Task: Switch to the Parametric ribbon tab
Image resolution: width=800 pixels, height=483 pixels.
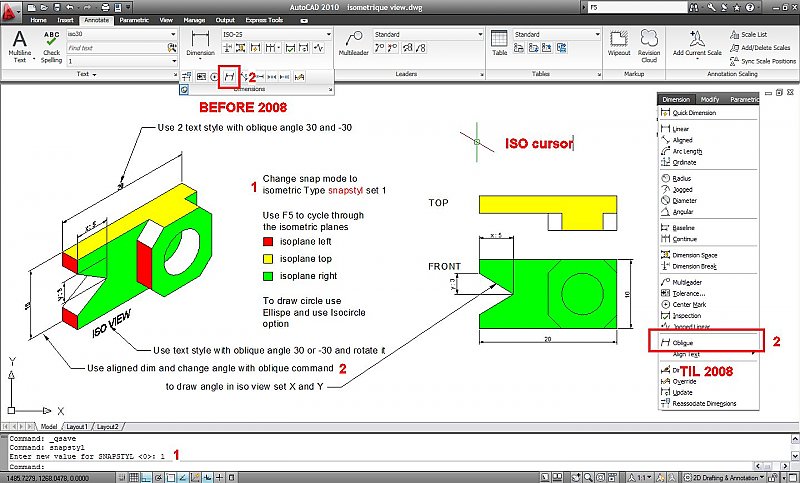Action: (134, 20)
